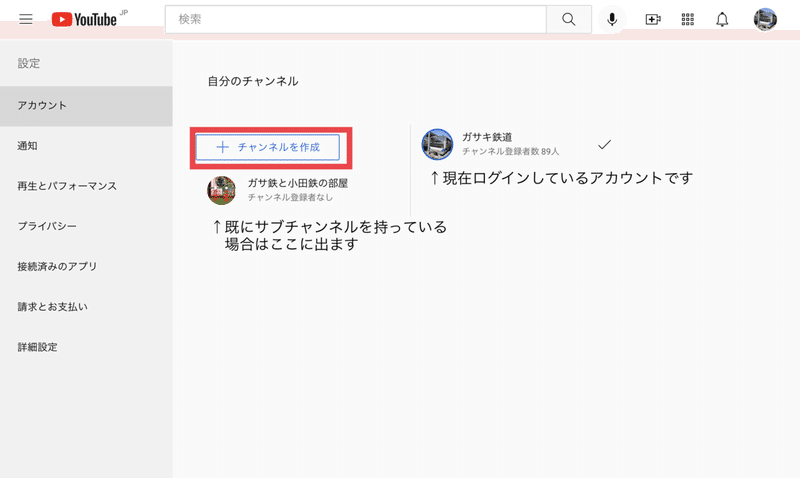Click the チャンネル登録者なし text
Screen dimensions: 800x478
(x=290, y=197)
